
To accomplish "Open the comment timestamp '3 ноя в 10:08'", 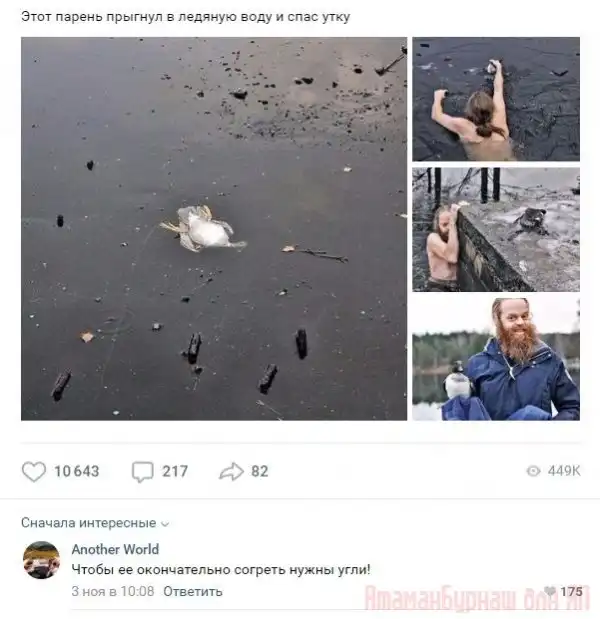I will click(x=113, y=591).
